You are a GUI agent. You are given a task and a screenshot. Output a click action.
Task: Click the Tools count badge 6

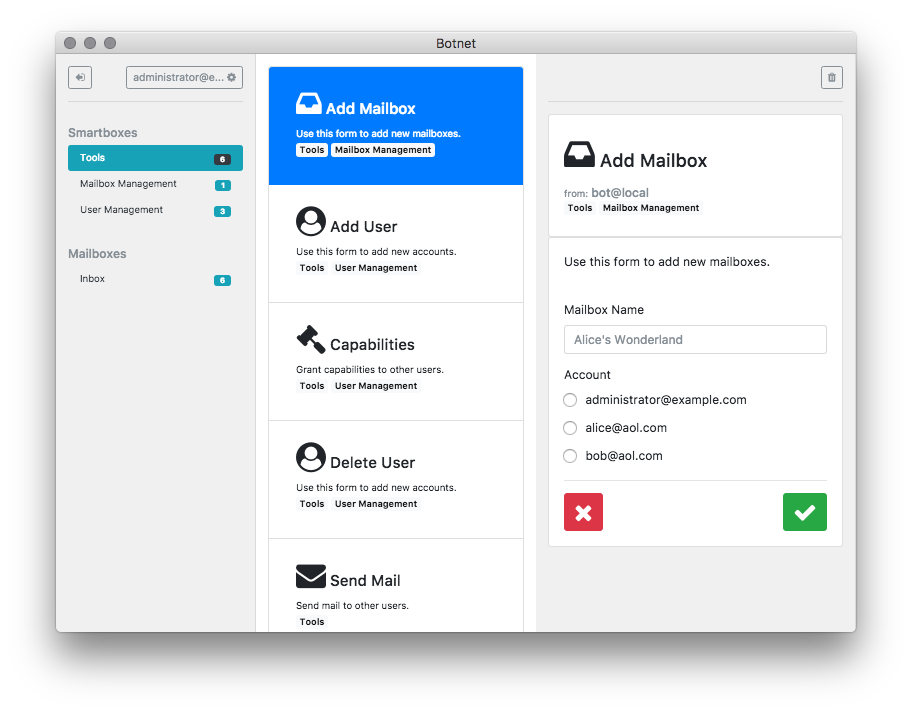click(222, 159)
